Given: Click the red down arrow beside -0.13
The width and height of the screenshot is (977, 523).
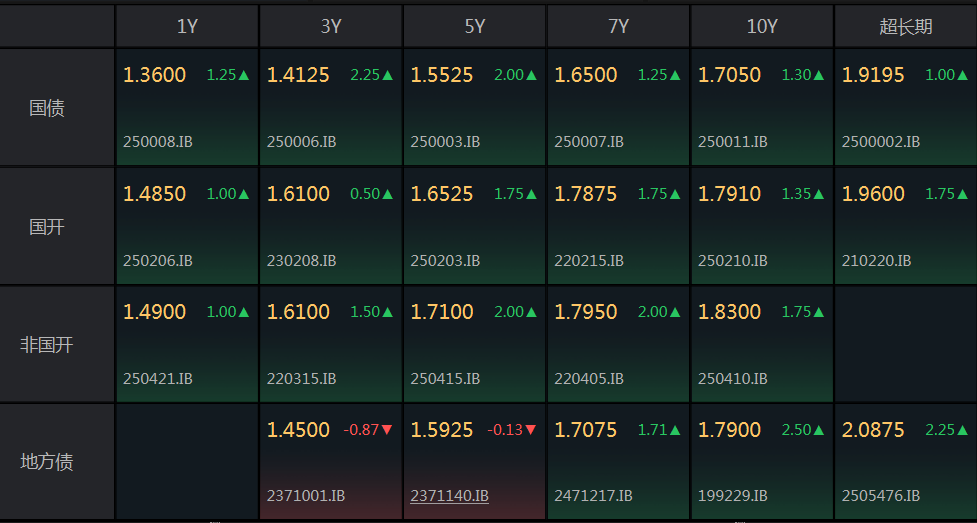Looking at the screenshot, I should [531, 429].
